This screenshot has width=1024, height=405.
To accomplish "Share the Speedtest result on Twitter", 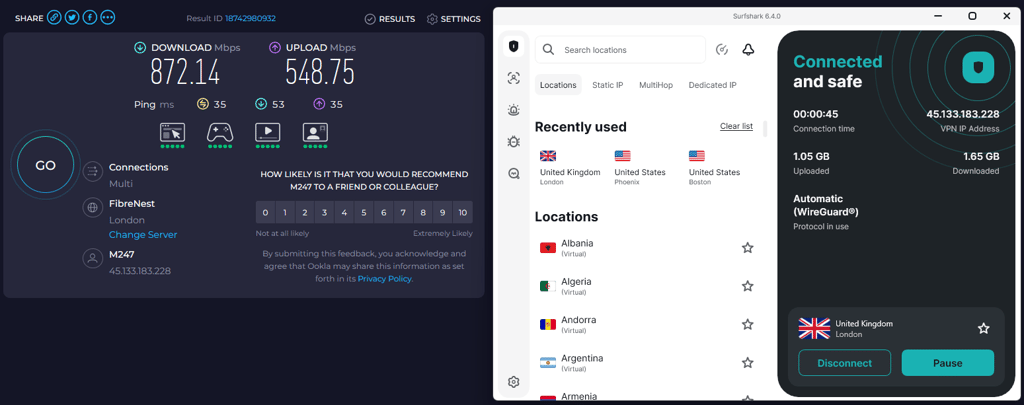I will point(72,18).
